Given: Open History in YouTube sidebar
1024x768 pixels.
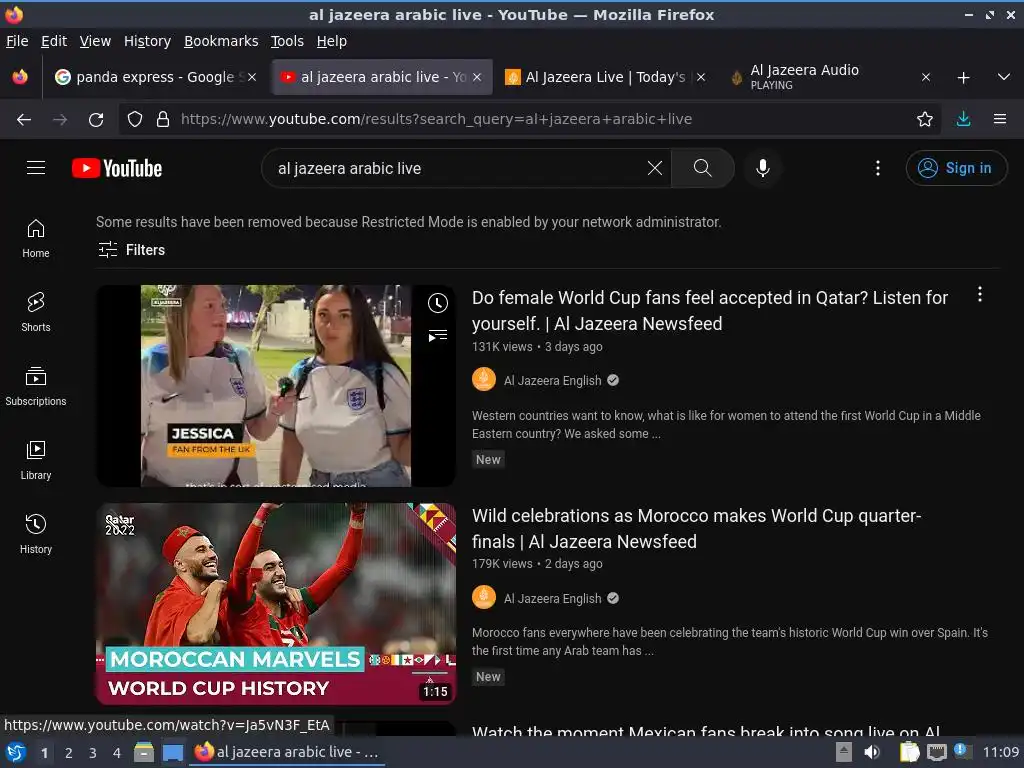Looking at the screenshot, I should 36,534.
